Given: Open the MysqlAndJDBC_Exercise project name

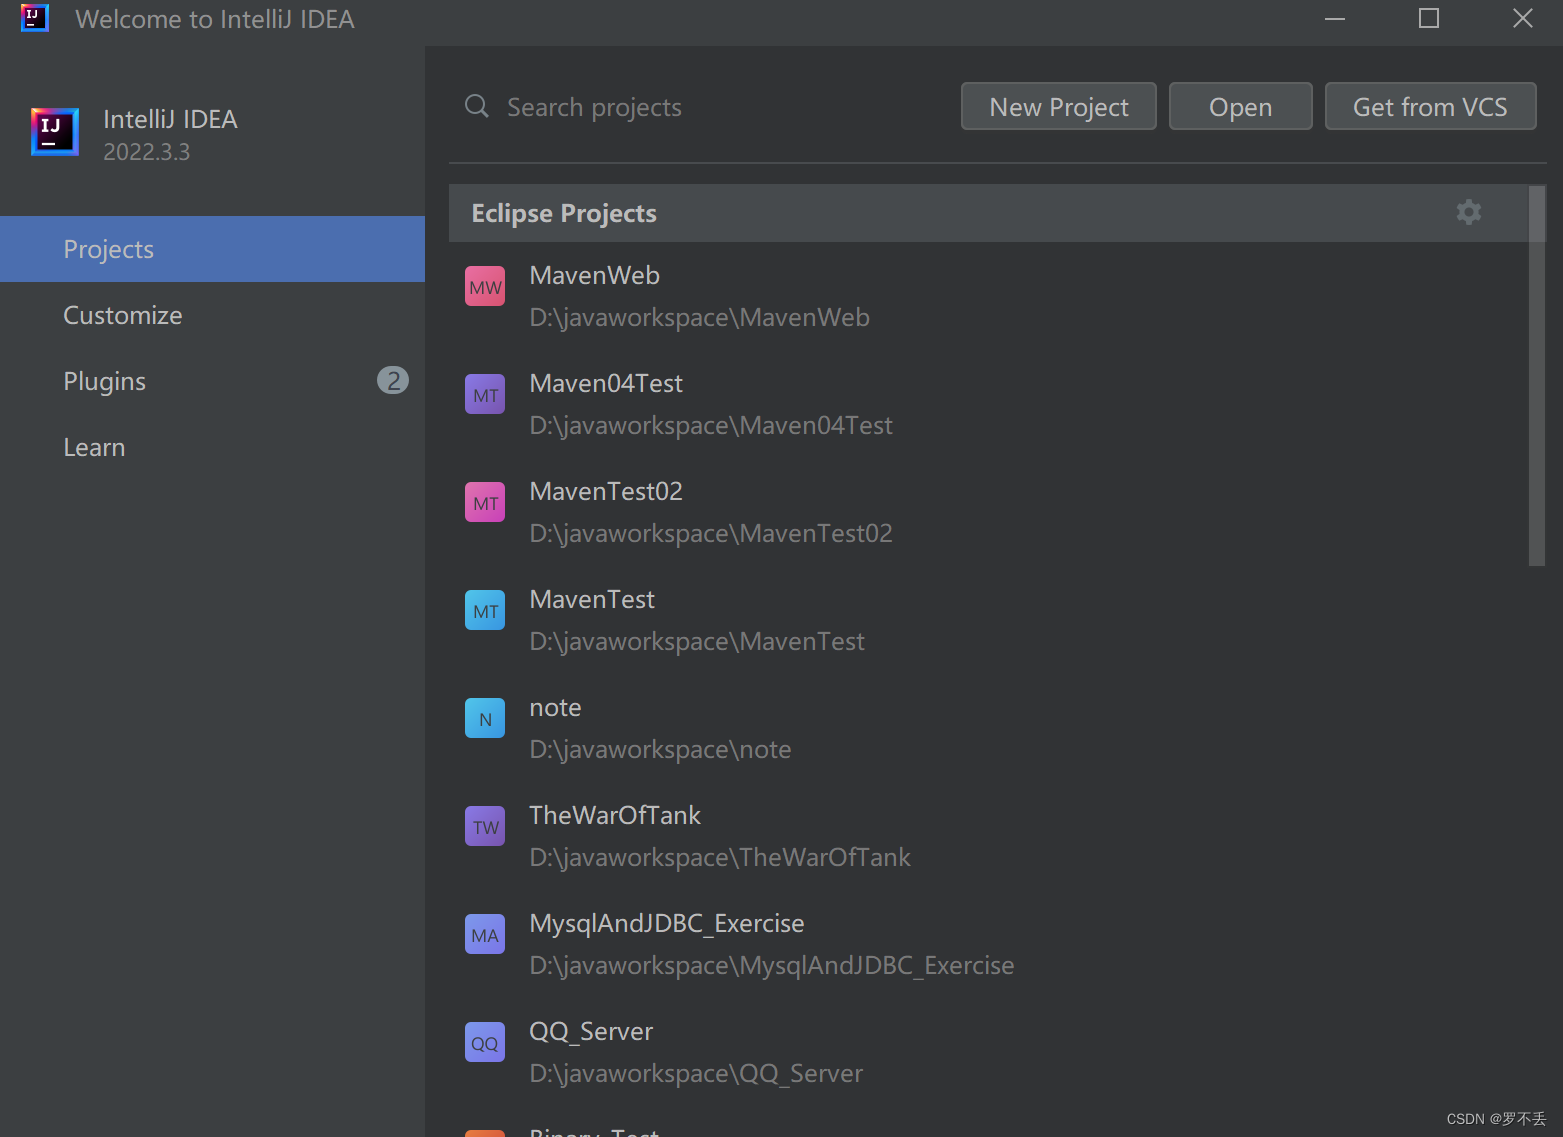Looking at the screenshot, I should point(667,923).
